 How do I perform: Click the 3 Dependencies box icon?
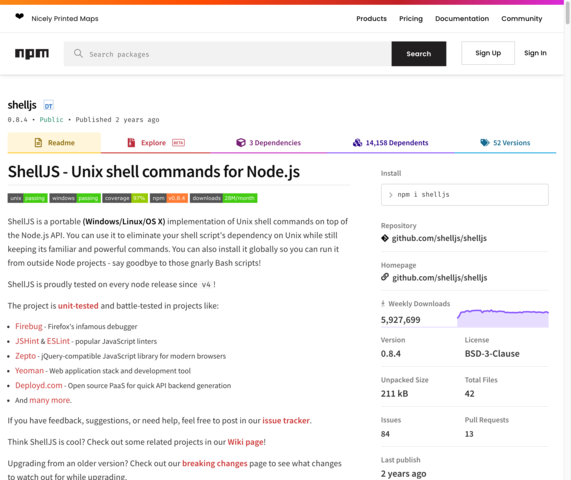(x=241, y=142)
